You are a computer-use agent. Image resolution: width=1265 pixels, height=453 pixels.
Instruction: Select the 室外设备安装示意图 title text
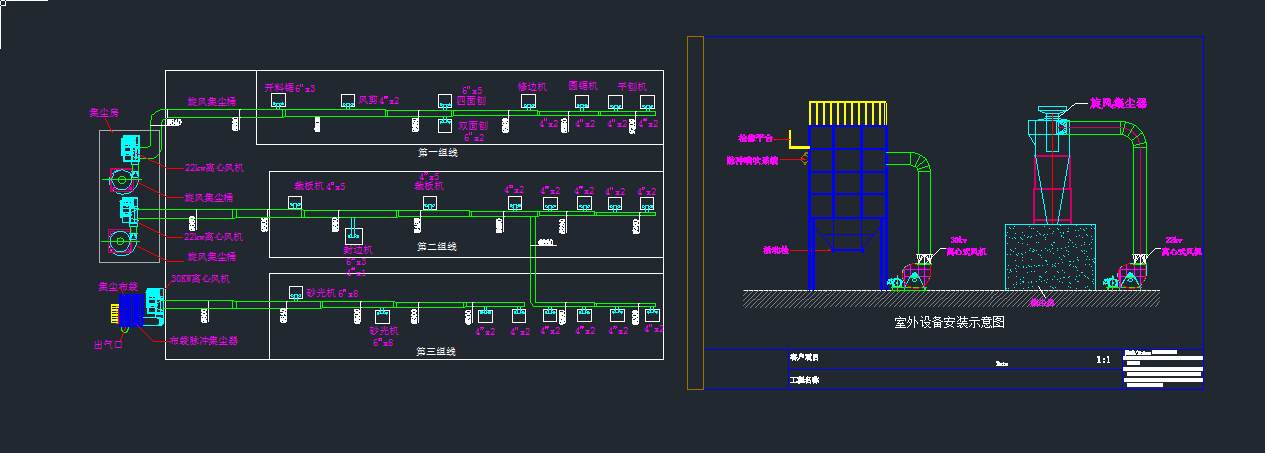coord(948,323)
